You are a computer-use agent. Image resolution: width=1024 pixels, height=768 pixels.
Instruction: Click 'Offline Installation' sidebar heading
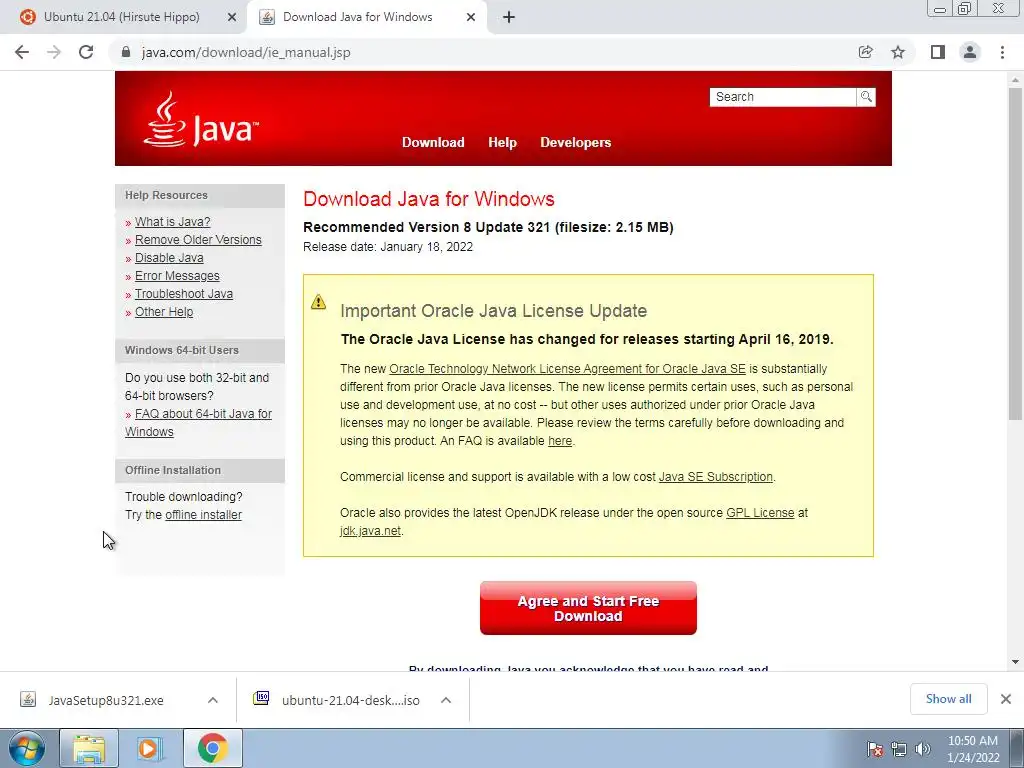click(x=172, y=470)
